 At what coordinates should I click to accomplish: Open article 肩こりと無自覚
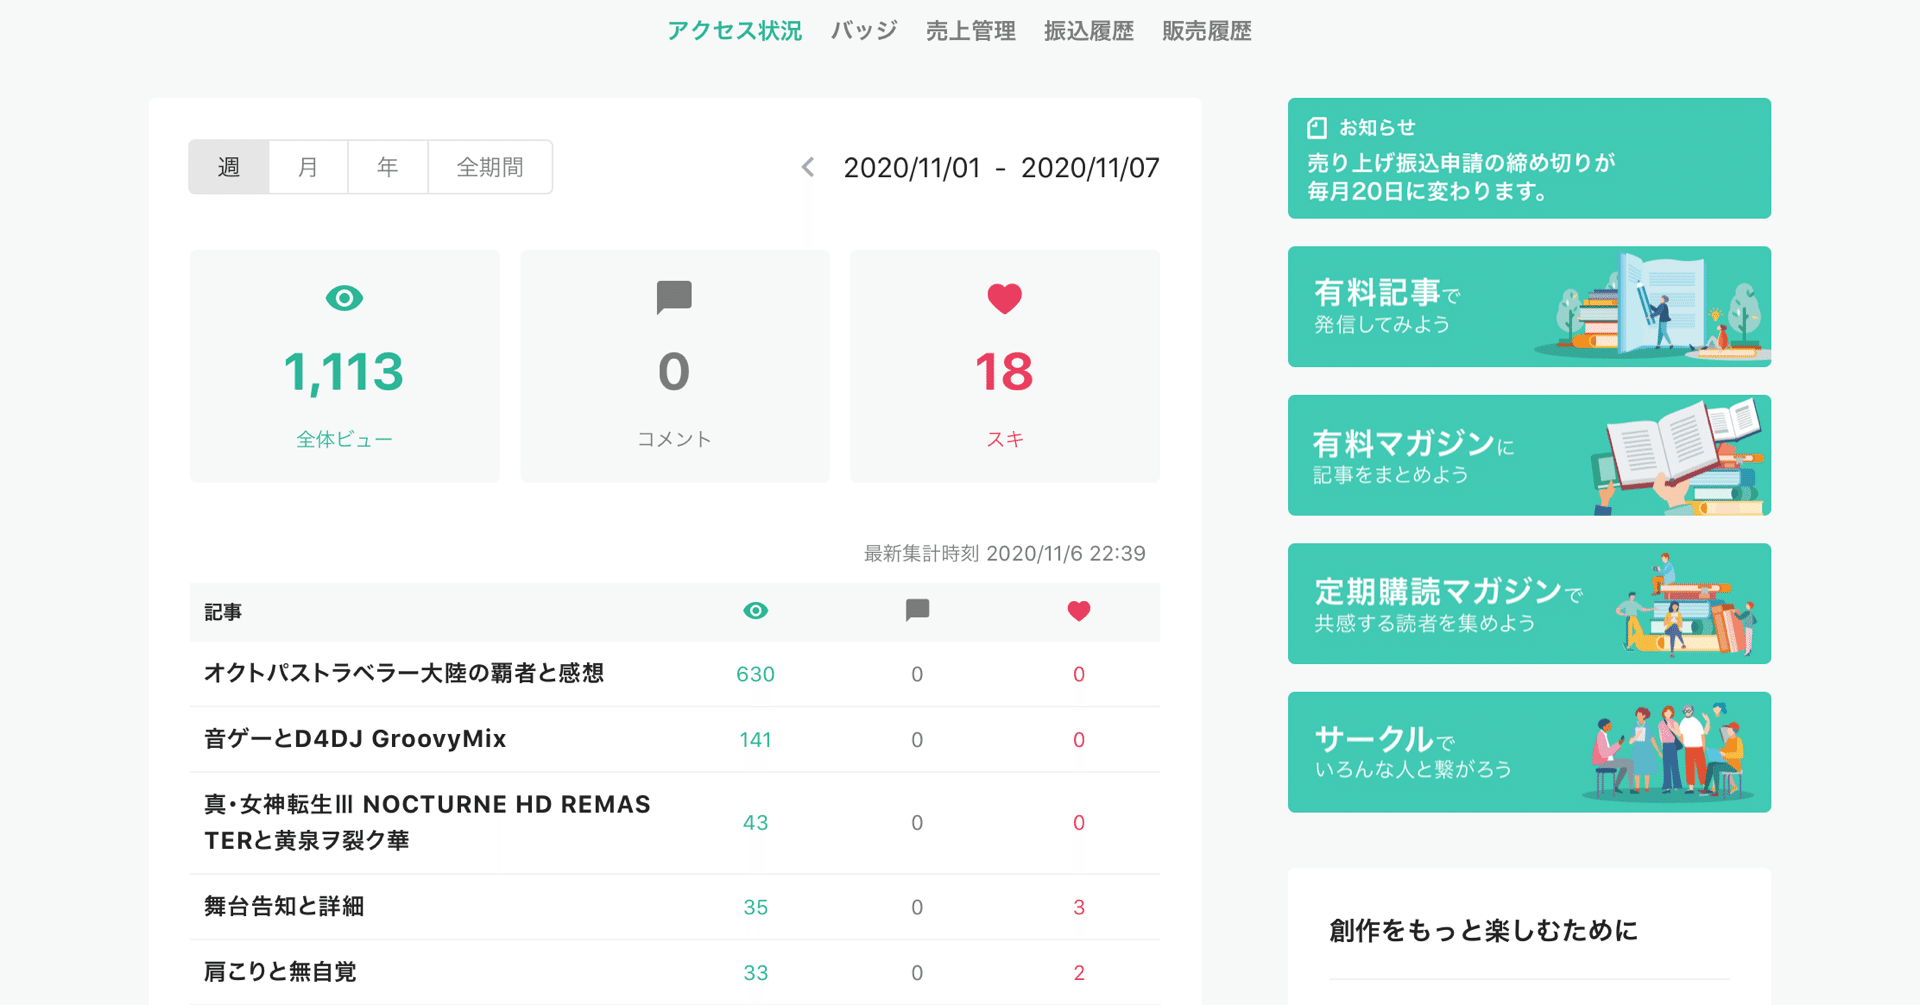(280, 972)
